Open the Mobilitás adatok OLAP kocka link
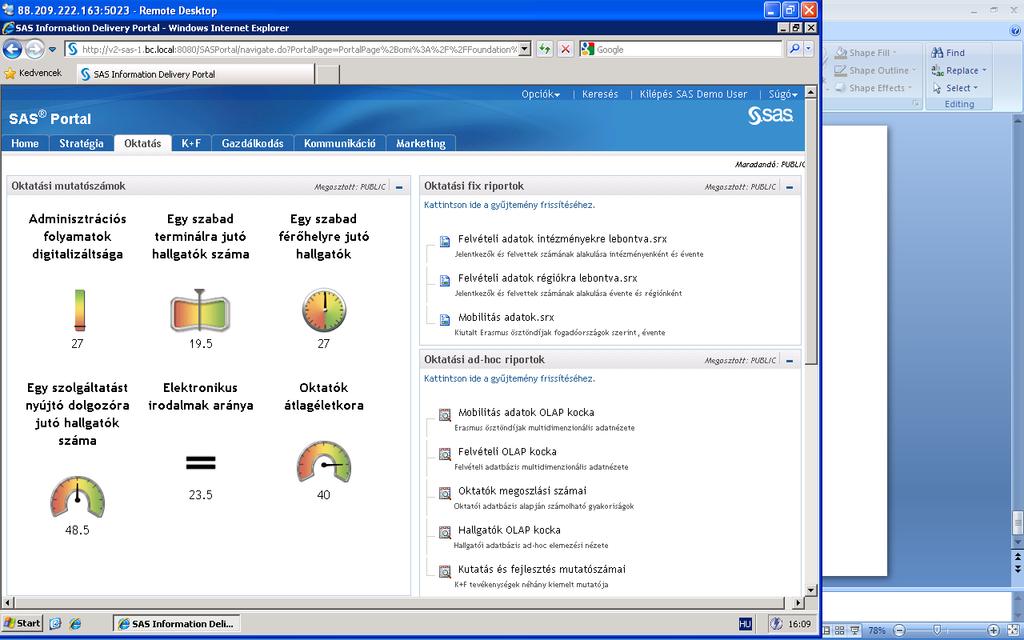Image resolution: width=1024 pixels, height=640 pixels. (526, 412)
